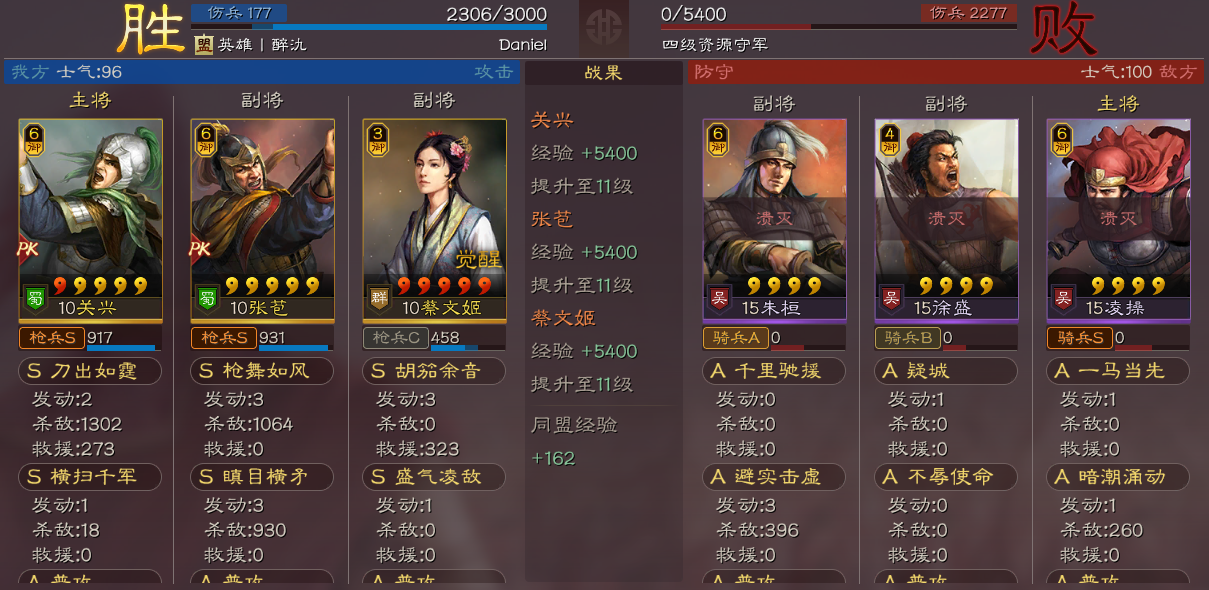Click the center battle emblem icon
Image resolution: width=1209 pixels, height=590 pixels.
pos(604,27)
